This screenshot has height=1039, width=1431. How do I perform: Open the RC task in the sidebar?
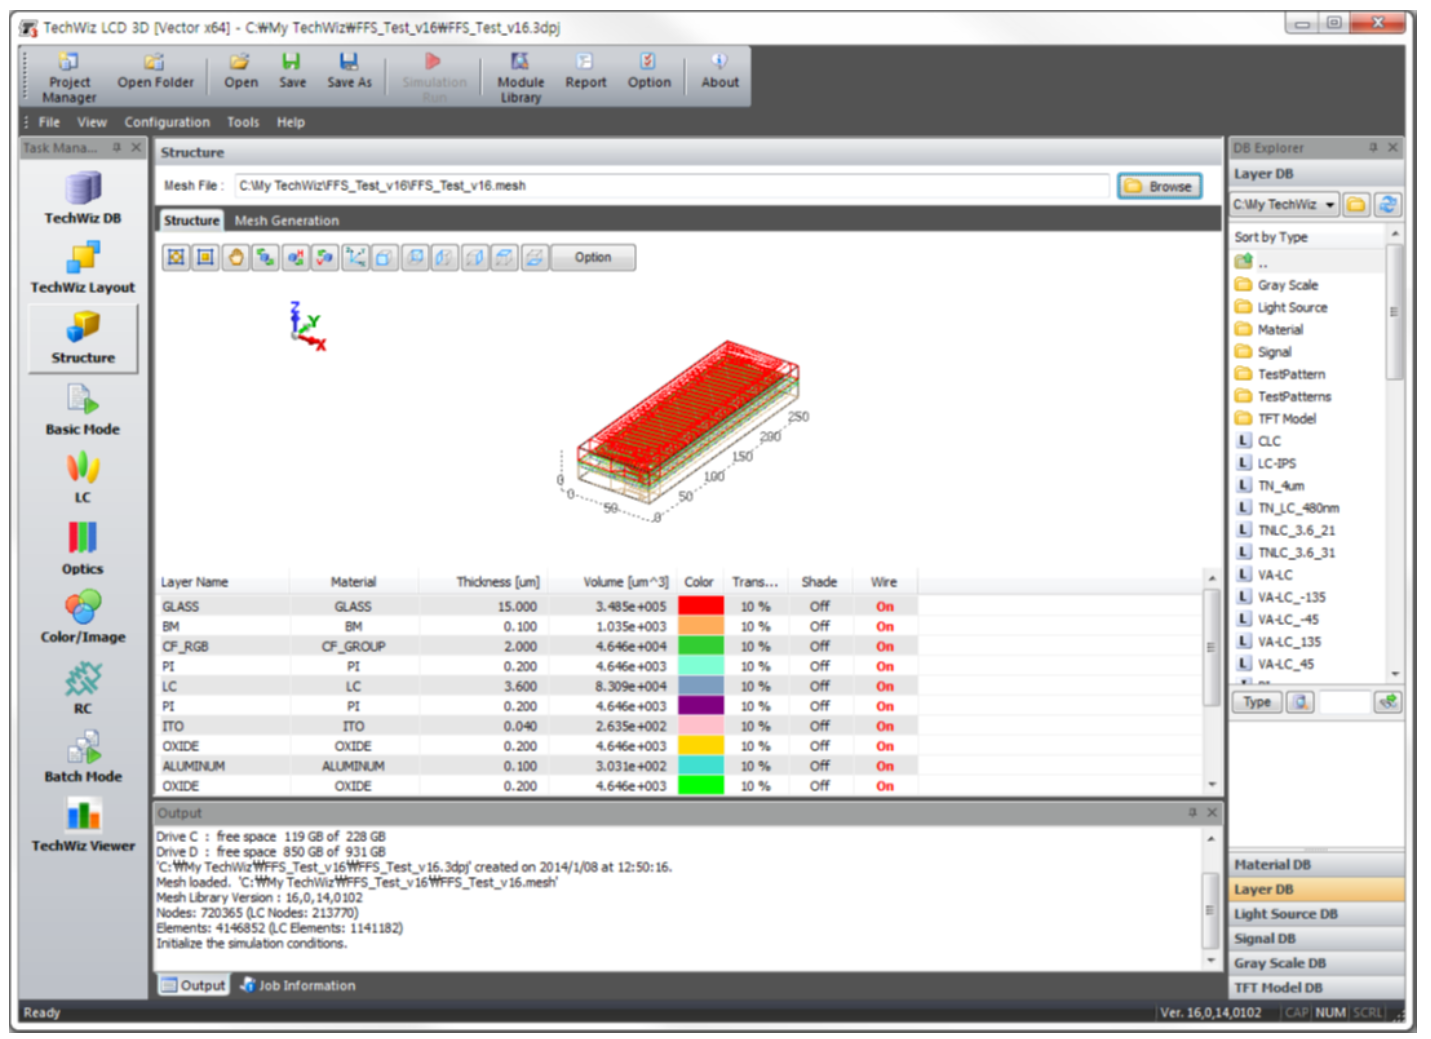83,689
